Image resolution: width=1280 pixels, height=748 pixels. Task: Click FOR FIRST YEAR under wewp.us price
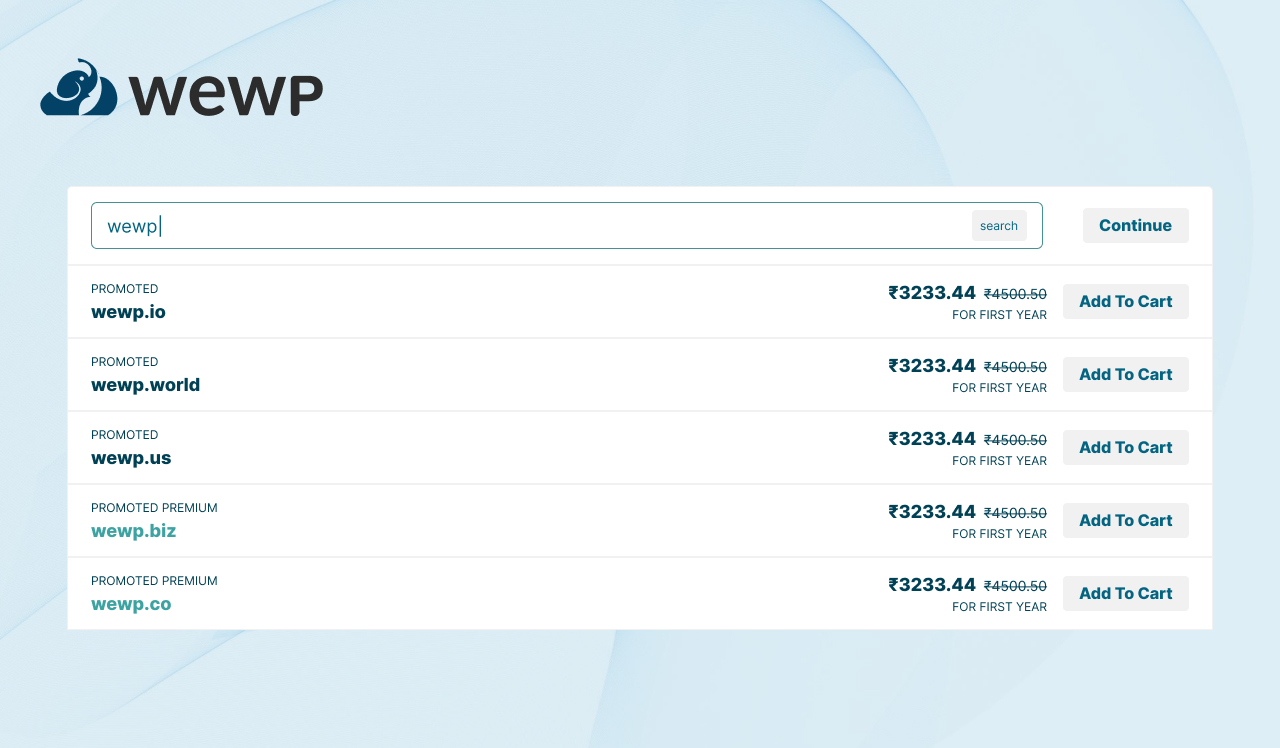[999, 460]
